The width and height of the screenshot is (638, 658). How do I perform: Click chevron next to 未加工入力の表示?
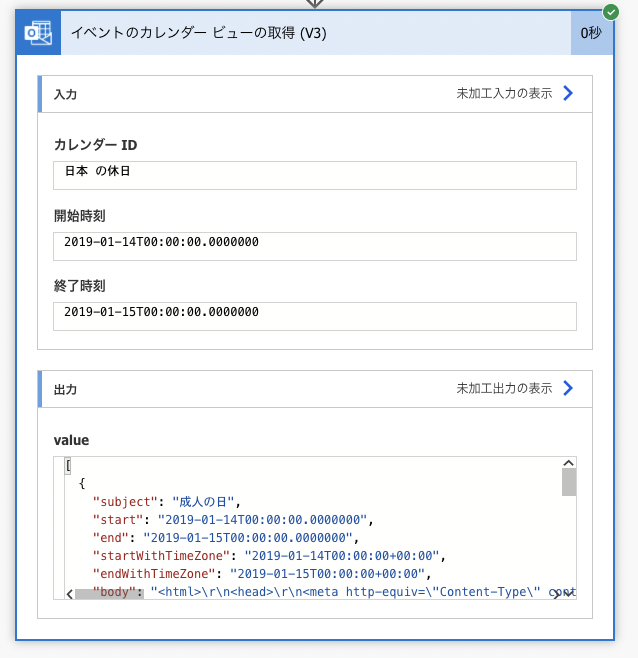pyautogui.click(x=568, y=93)
